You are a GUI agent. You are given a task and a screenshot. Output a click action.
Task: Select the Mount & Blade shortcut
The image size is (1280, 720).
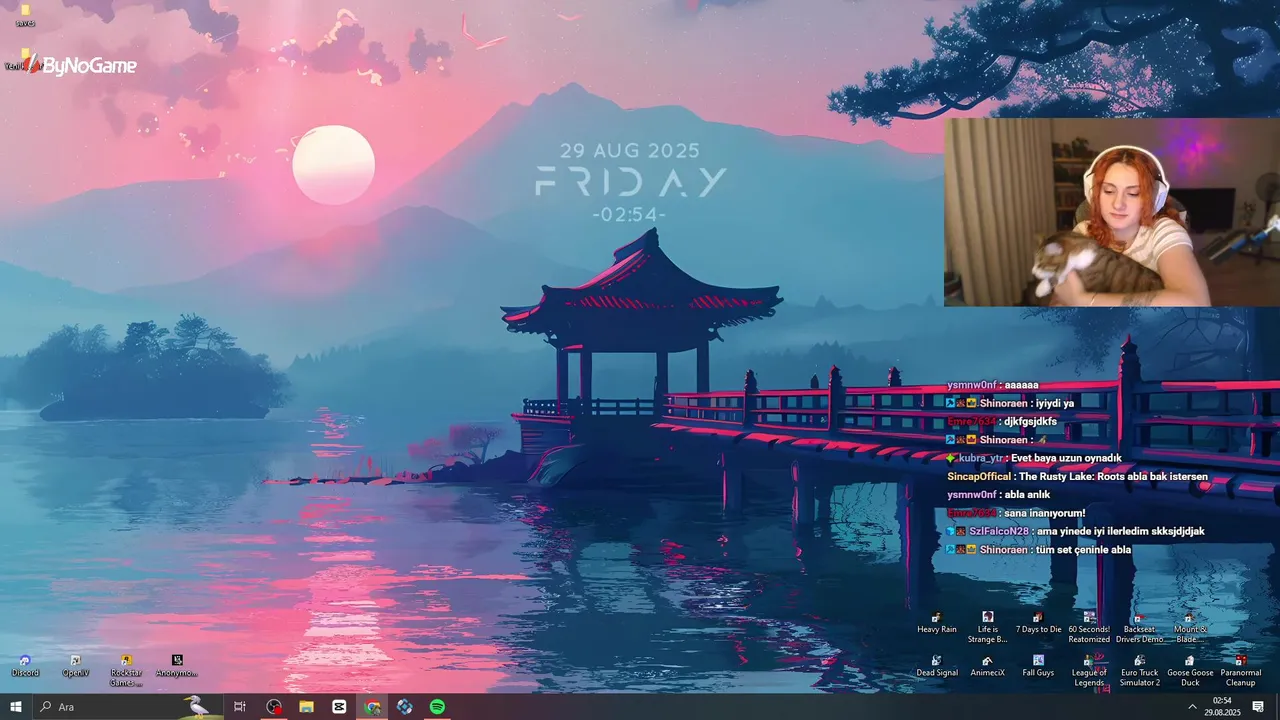(1190, 627)
